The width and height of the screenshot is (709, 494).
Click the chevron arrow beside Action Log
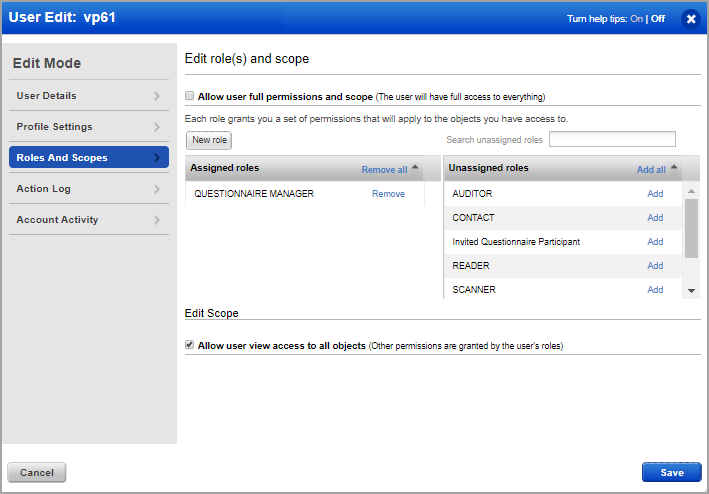point(157,189)
